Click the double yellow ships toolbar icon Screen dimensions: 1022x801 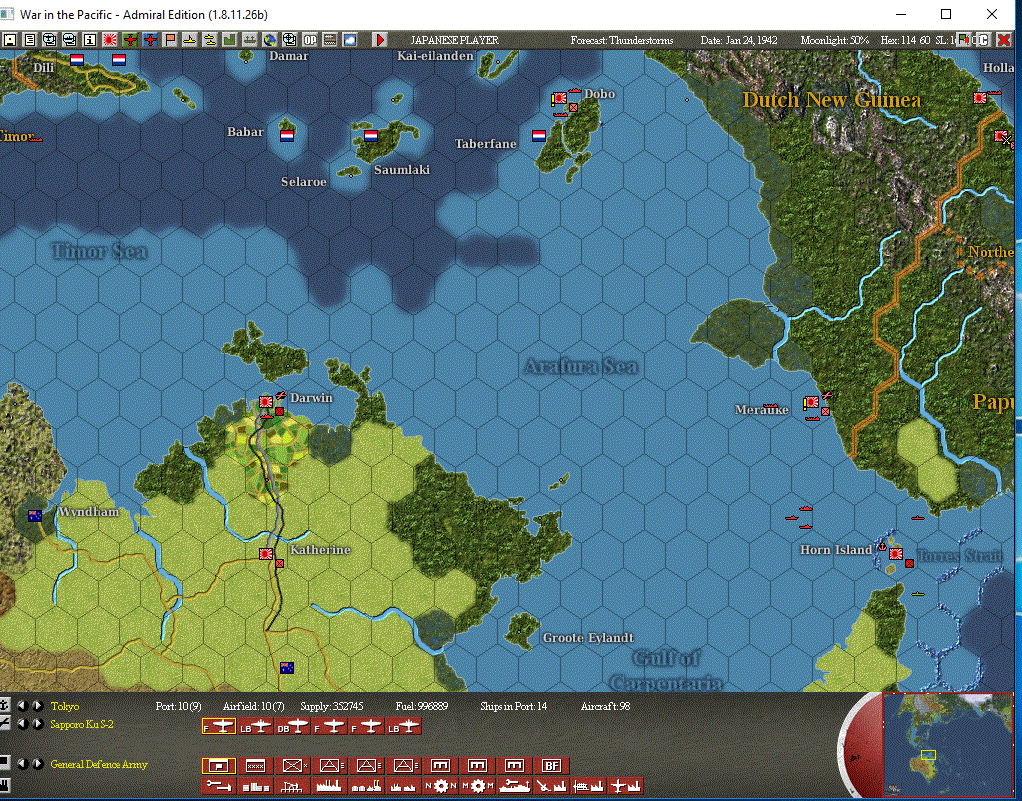(x=210, y=40)
